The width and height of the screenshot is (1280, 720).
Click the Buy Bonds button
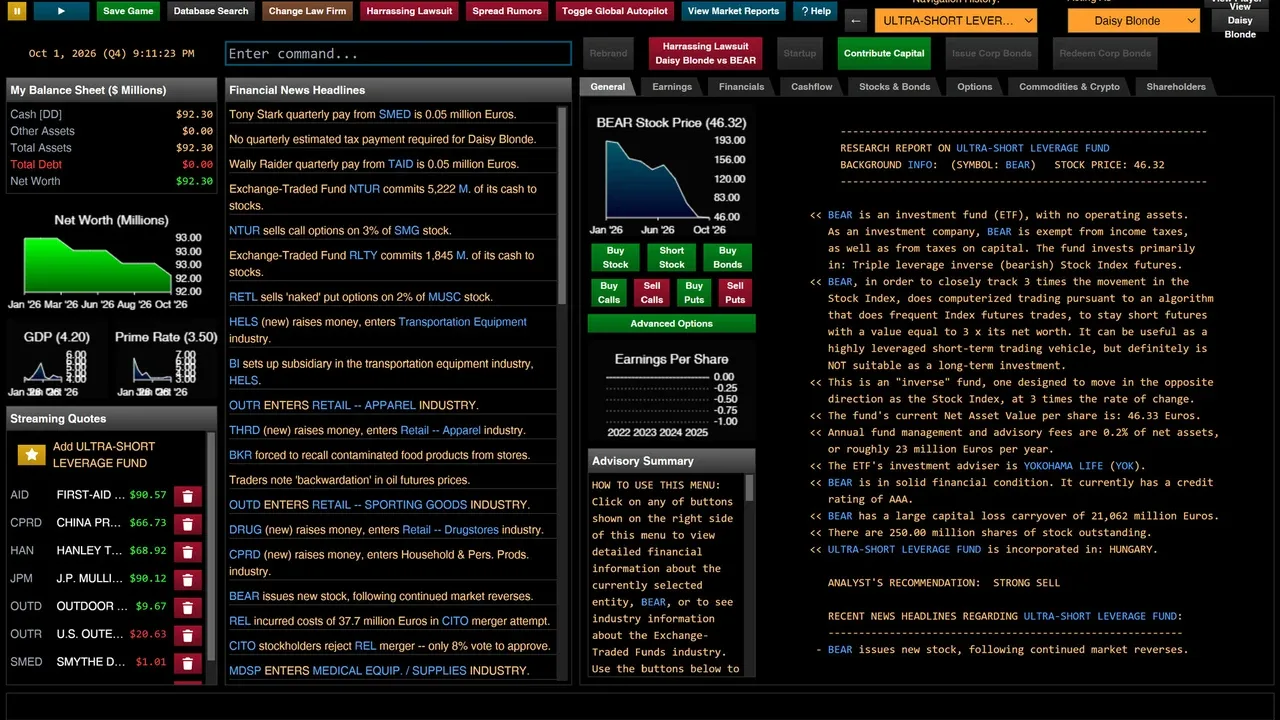[x=727, y=258]
